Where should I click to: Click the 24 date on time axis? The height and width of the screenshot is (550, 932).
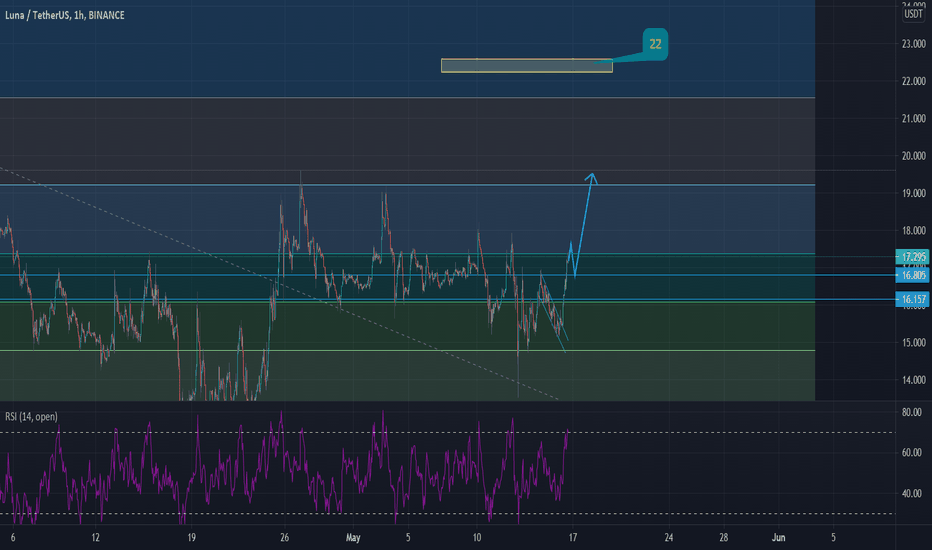pos(669,538)
